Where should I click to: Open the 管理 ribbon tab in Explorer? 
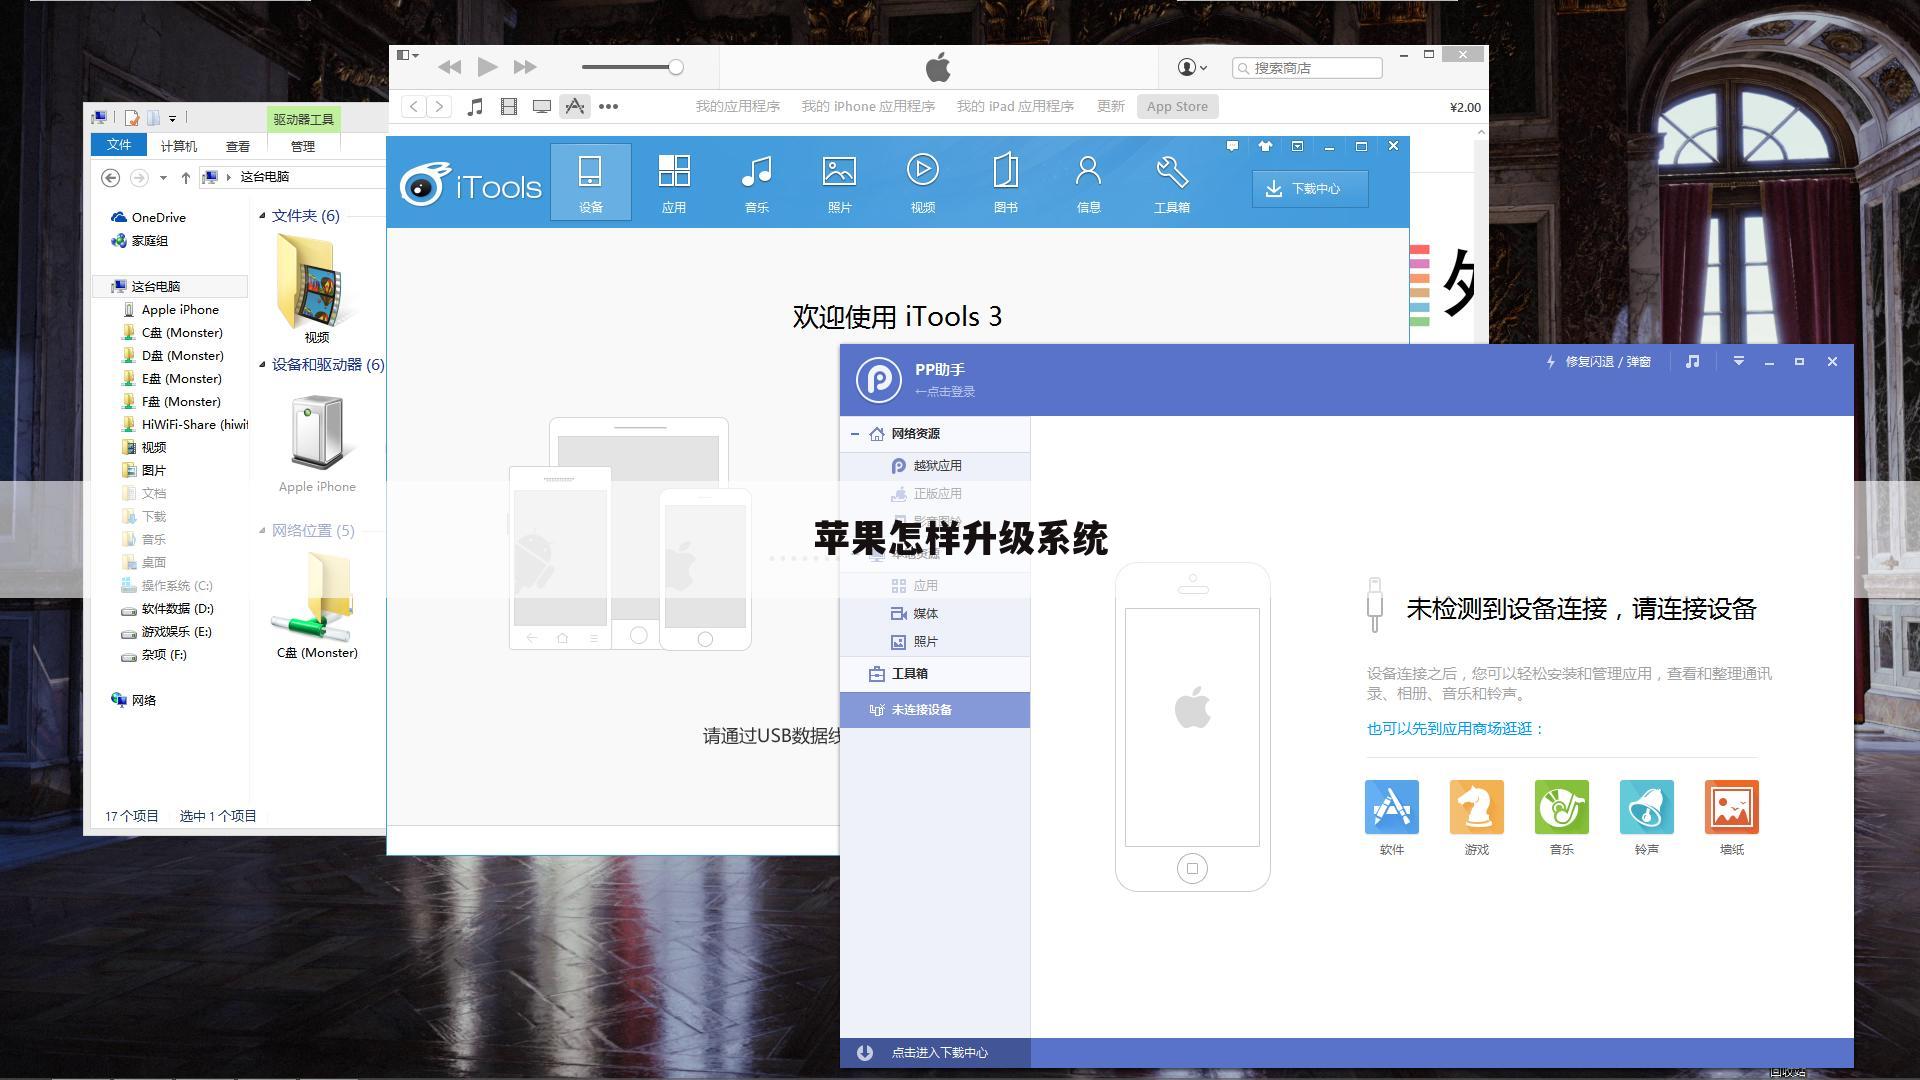click(x=303, y=146)
